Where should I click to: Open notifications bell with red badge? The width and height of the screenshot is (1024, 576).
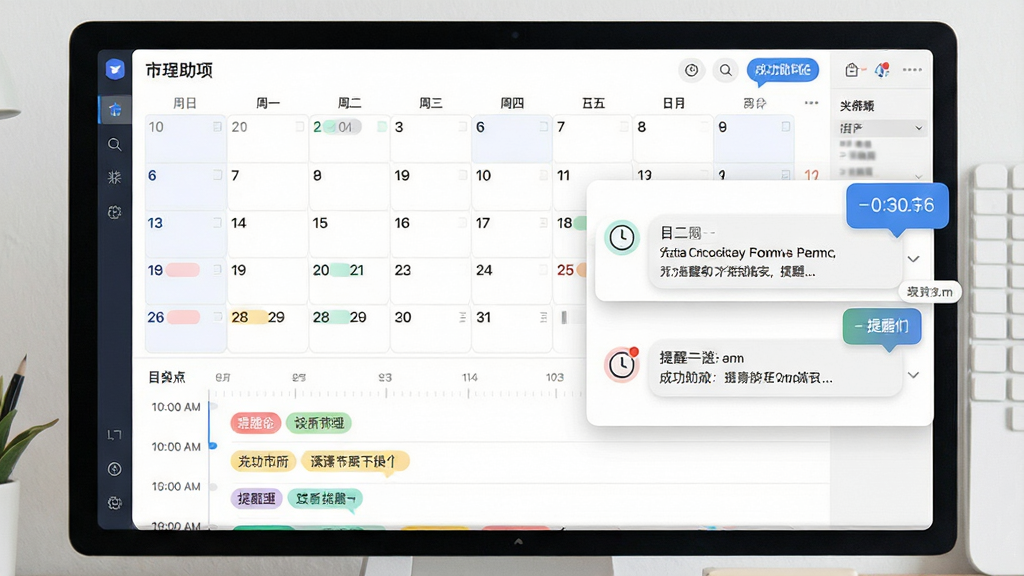point(882,70)
